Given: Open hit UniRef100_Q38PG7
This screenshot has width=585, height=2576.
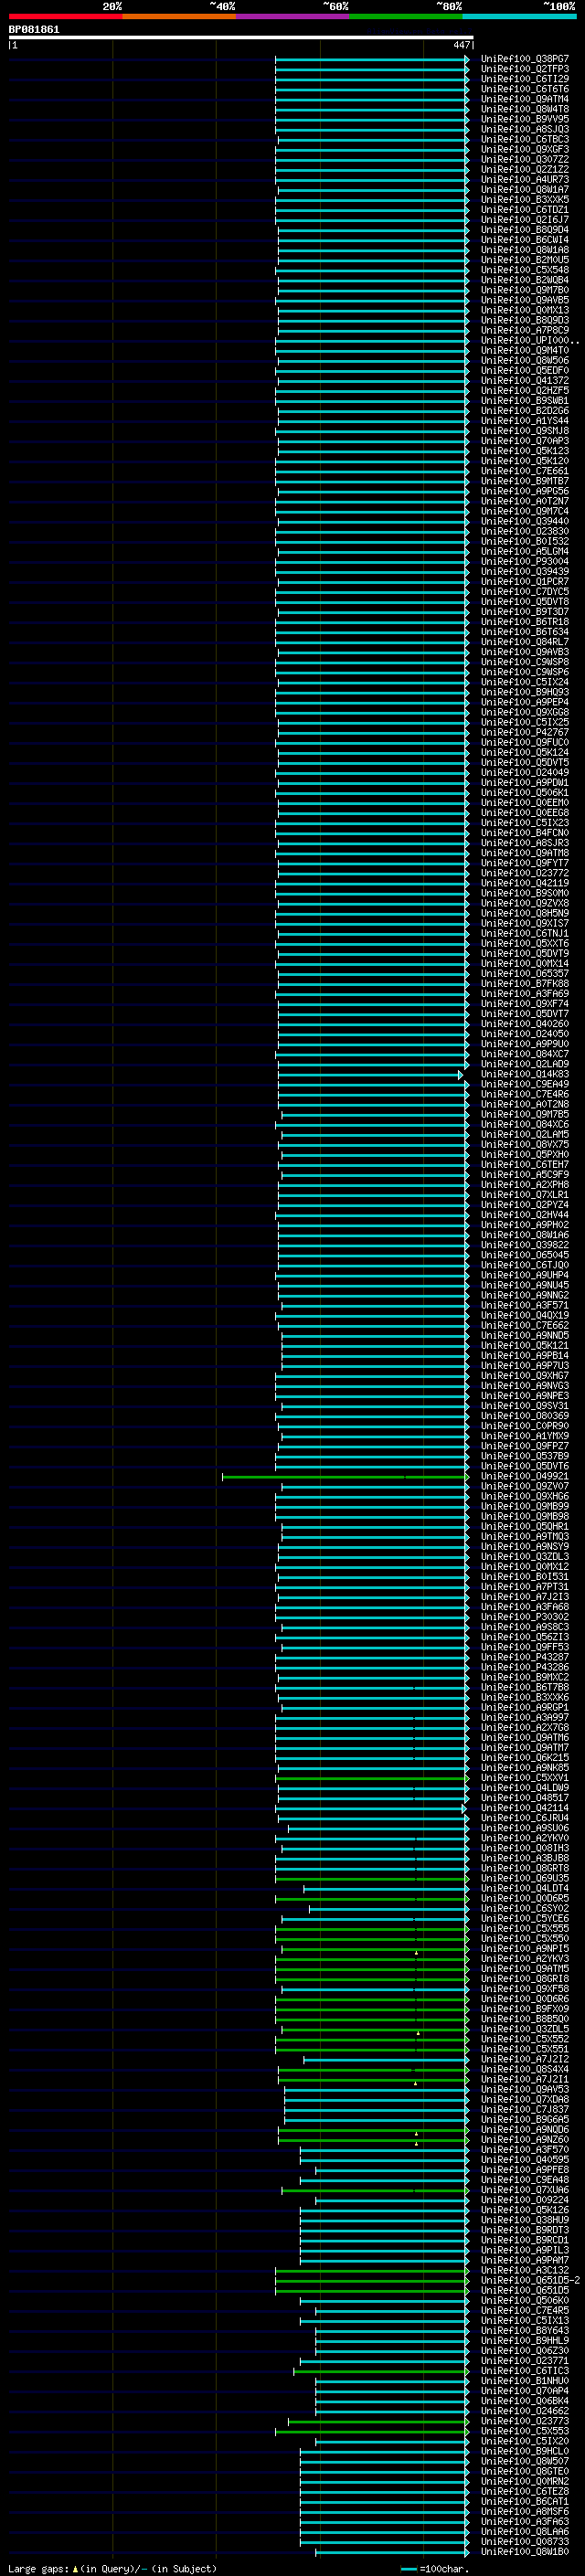Looking at the screenshot, I should click(525, 59).
